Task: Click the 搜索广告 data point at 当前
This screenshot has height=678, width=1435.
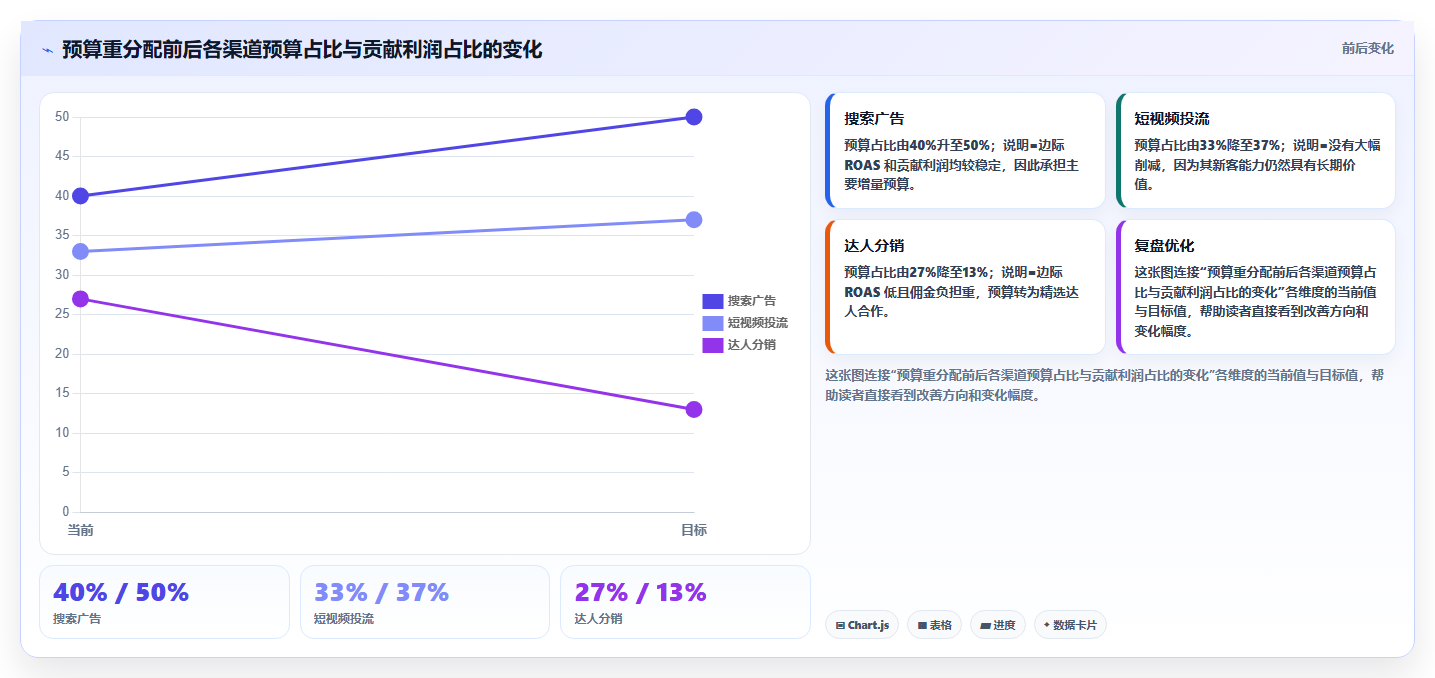Action: pos(80,196)
